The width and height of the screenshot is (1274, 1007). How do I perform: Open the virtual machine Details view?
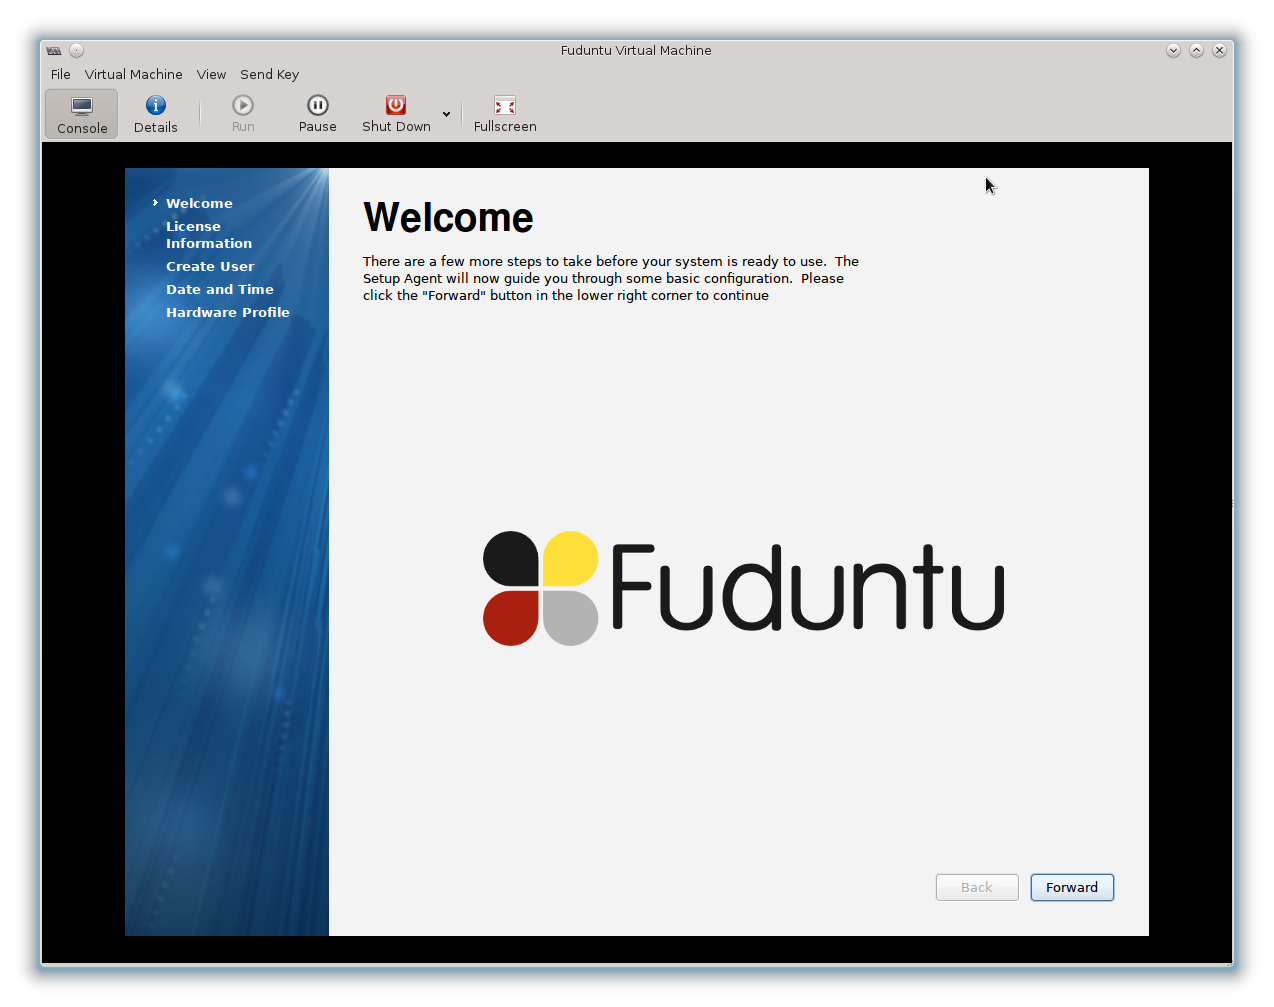pyautogui.click(x=156, y=114)
